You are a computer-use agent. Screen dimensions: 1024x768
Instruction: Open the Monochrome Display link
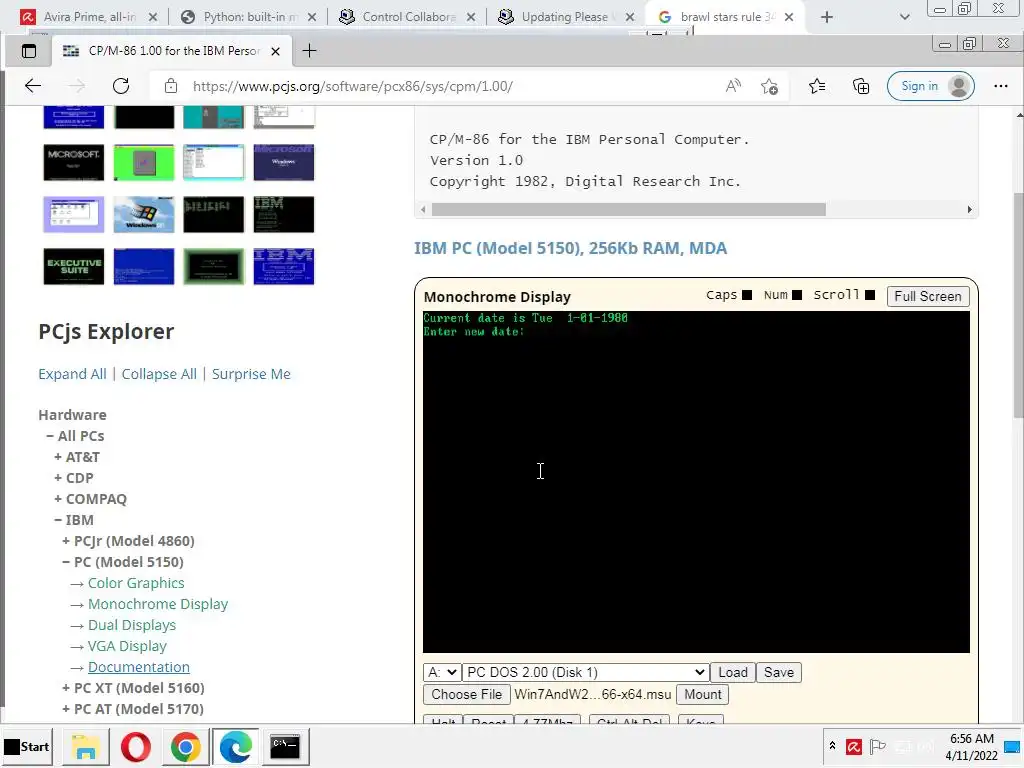[x=158, y=603]
